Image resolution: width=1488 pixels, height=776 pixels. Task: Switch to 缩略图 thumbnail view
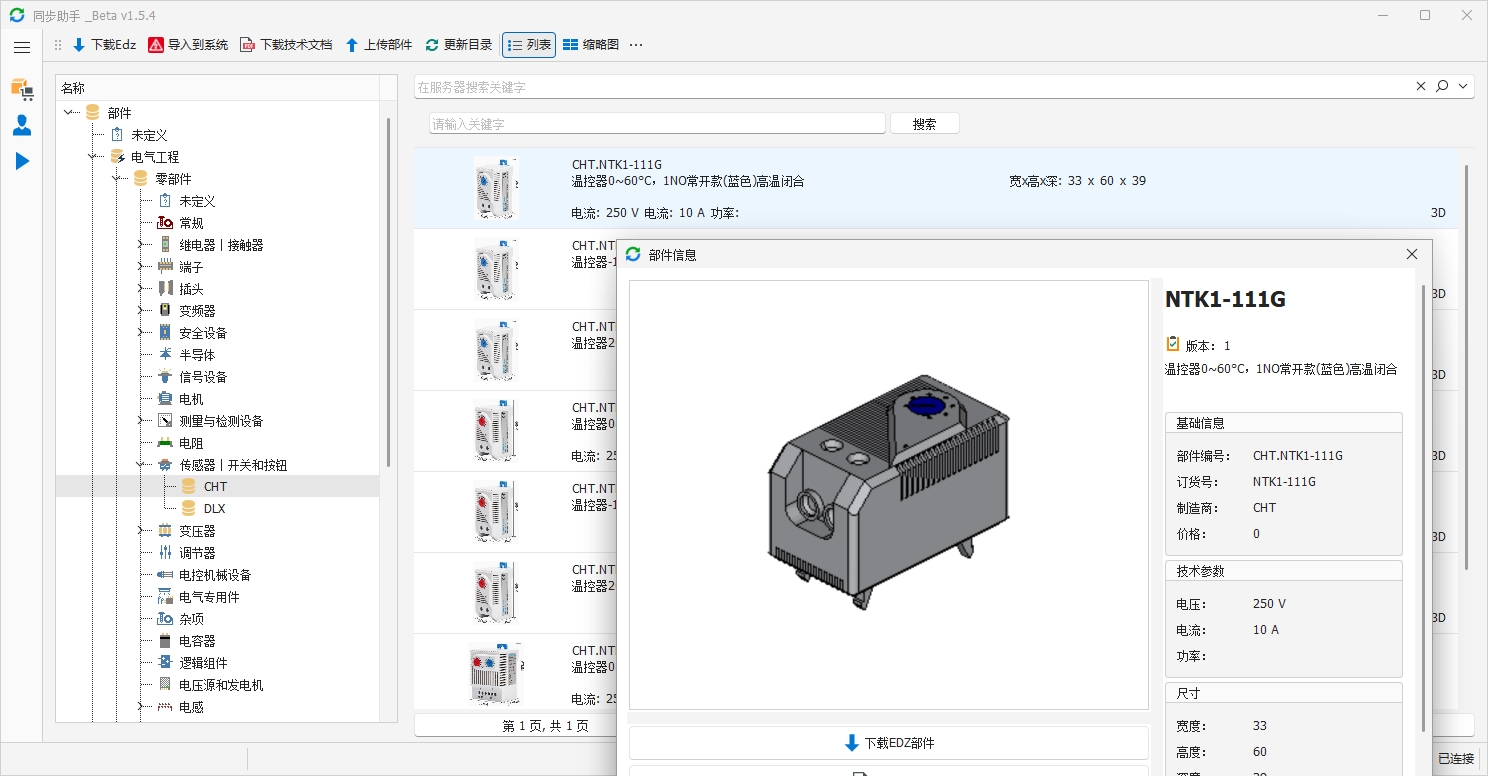click(x=591, y=45)
